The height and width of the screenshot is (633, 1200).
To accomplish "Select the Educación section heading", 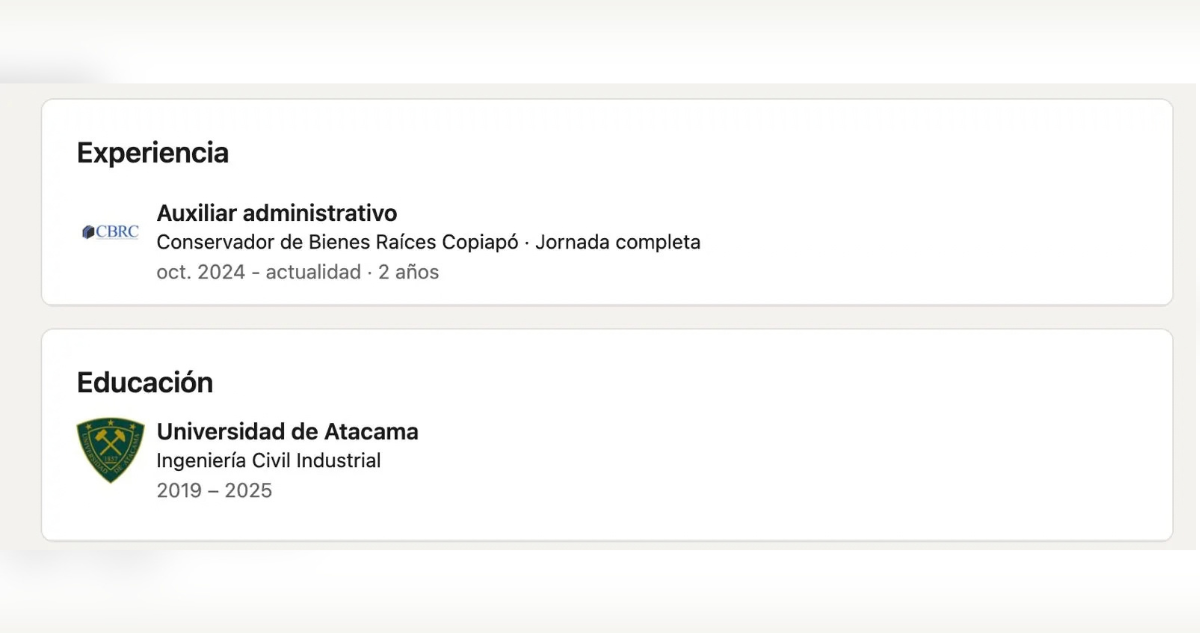I will [x=145, y=383].
